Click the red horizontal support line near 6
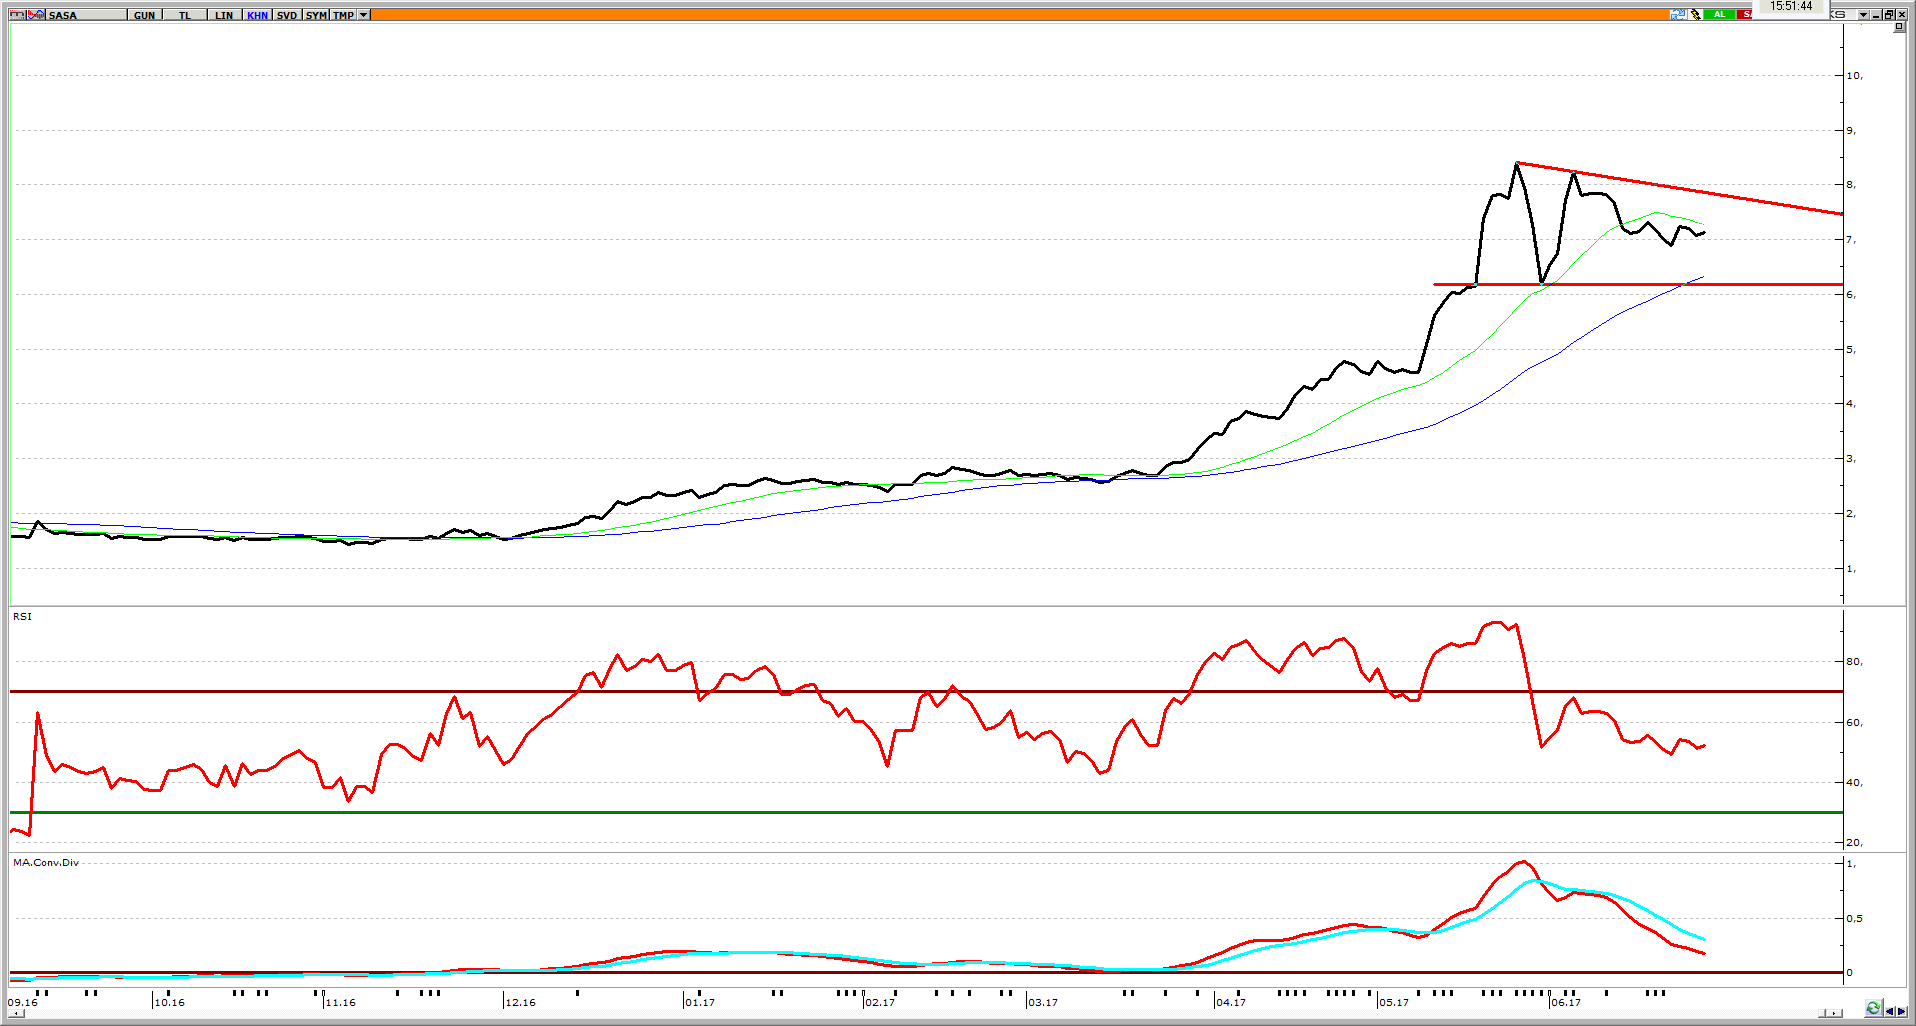The image size is (1916, 1026). click(1638, 285)
